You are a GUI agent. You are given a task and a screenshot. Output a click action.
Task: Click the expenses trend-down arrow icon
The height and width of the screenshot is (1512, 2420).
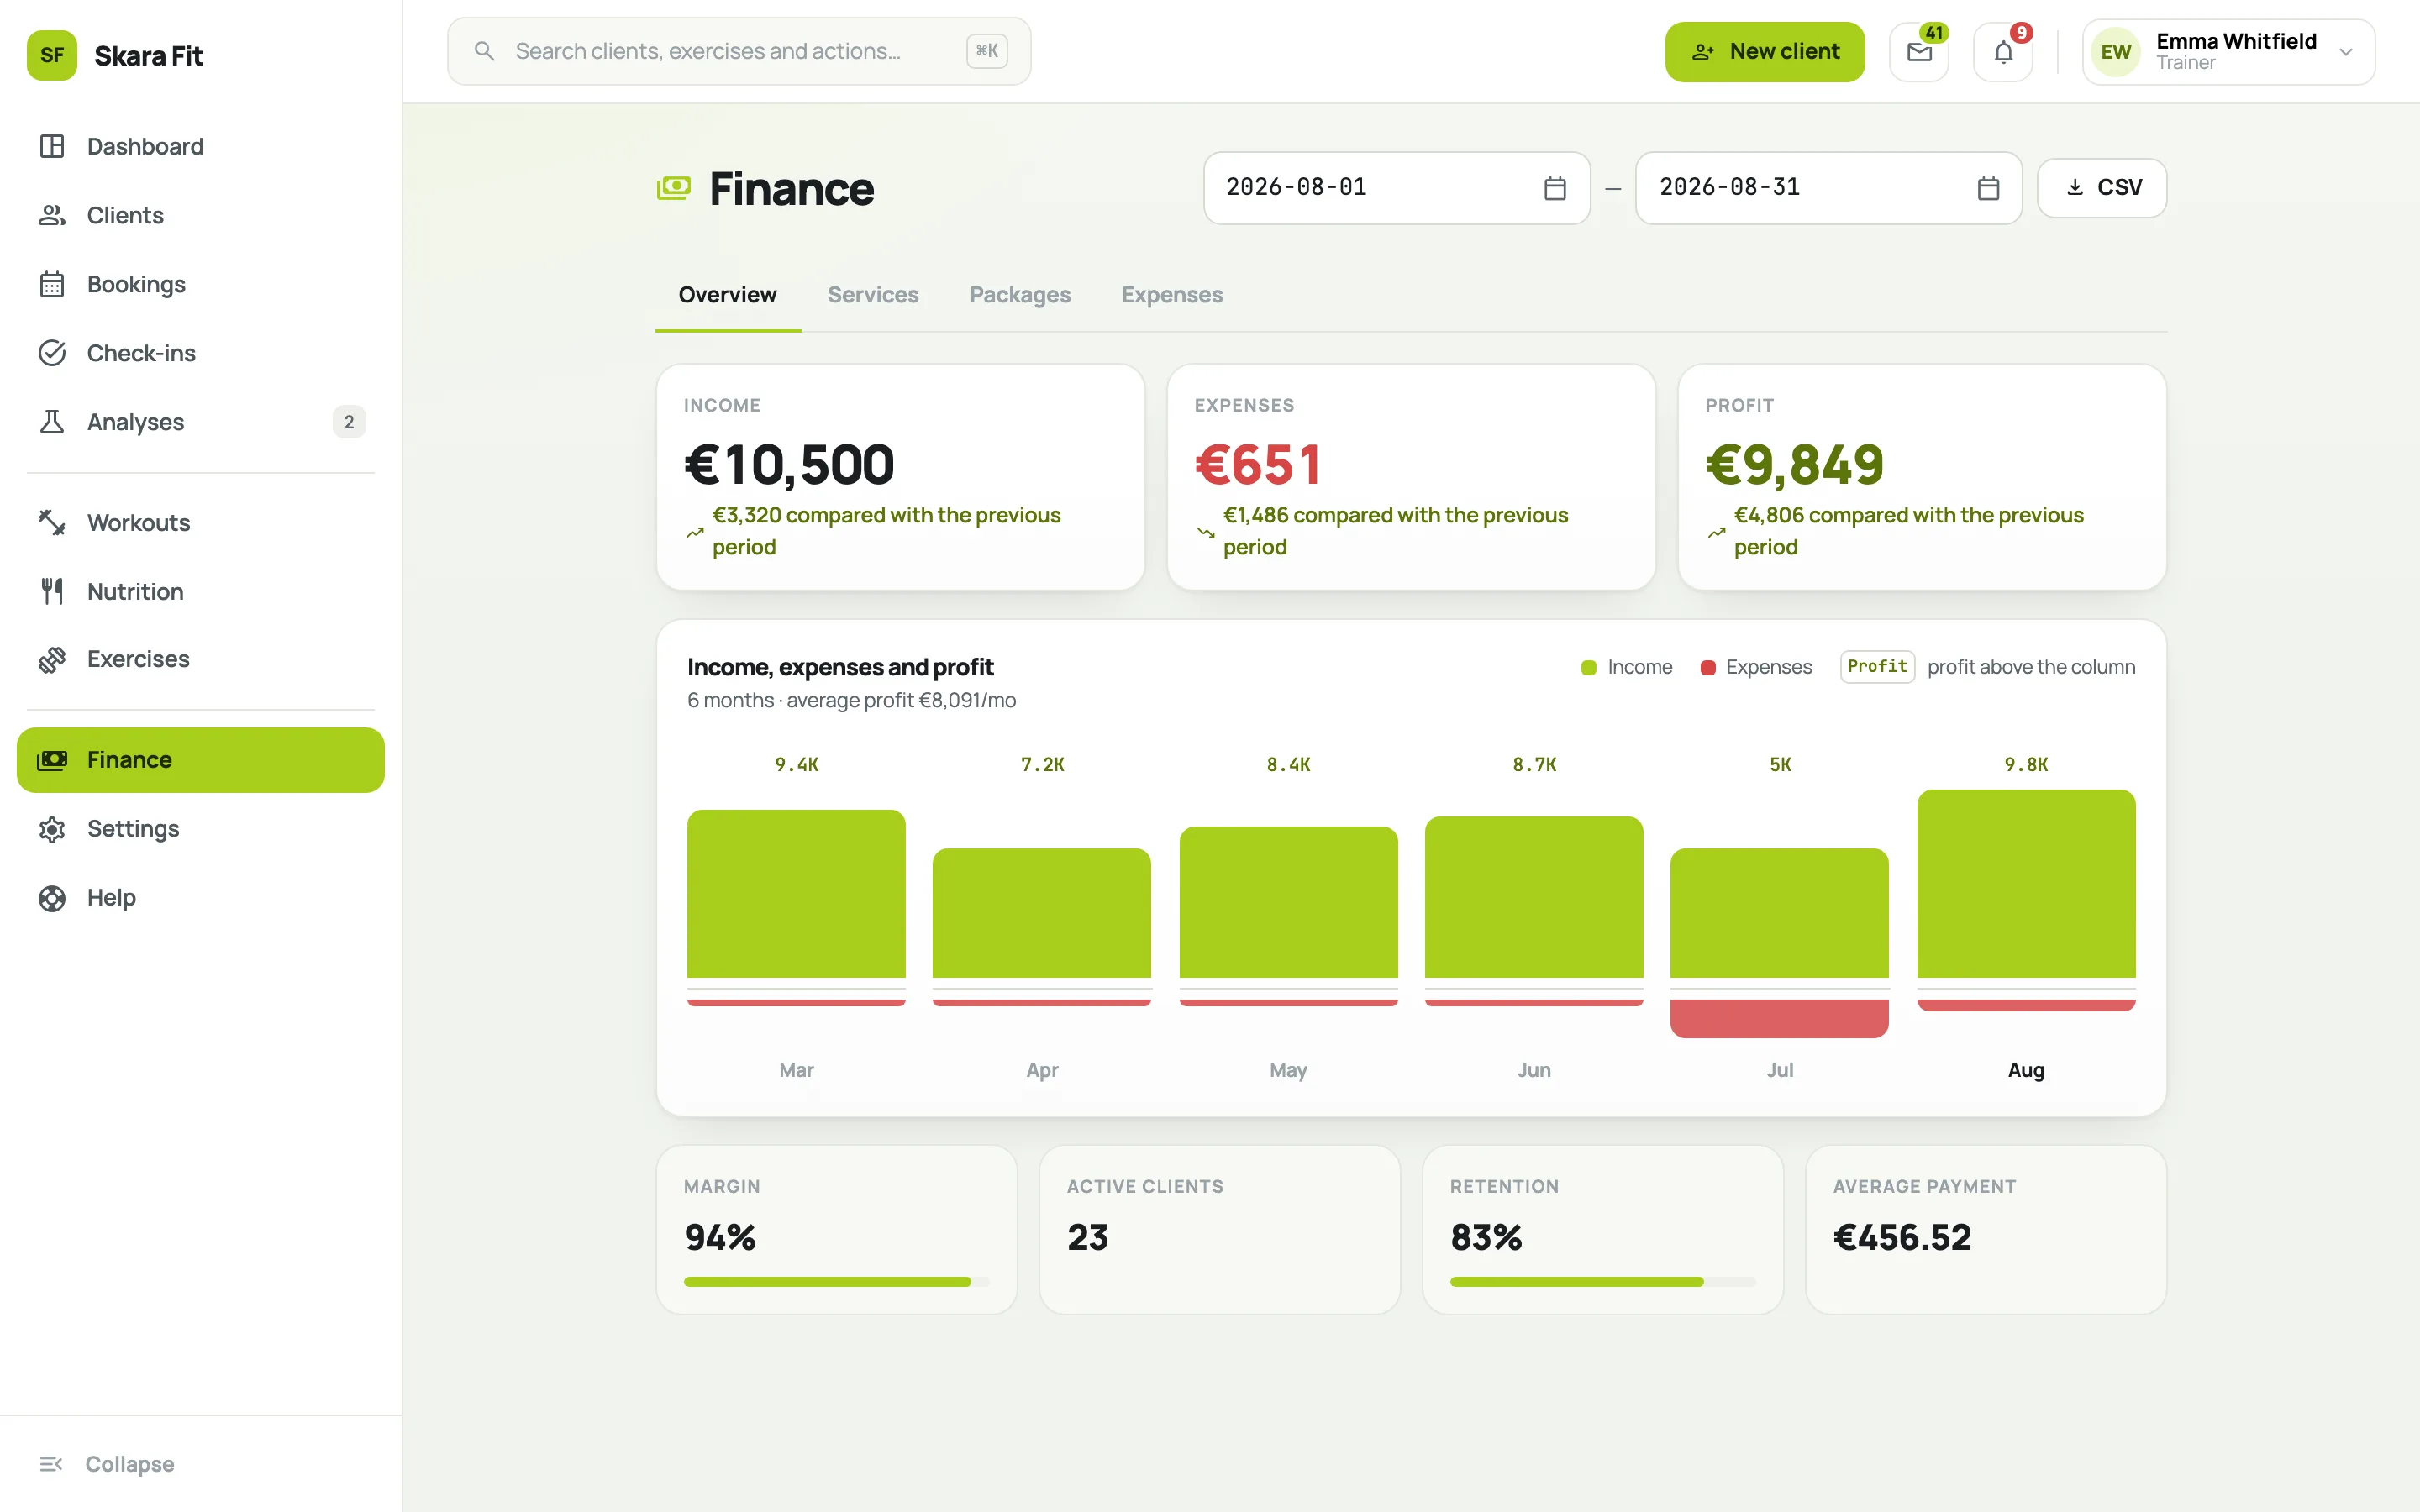1206,532
